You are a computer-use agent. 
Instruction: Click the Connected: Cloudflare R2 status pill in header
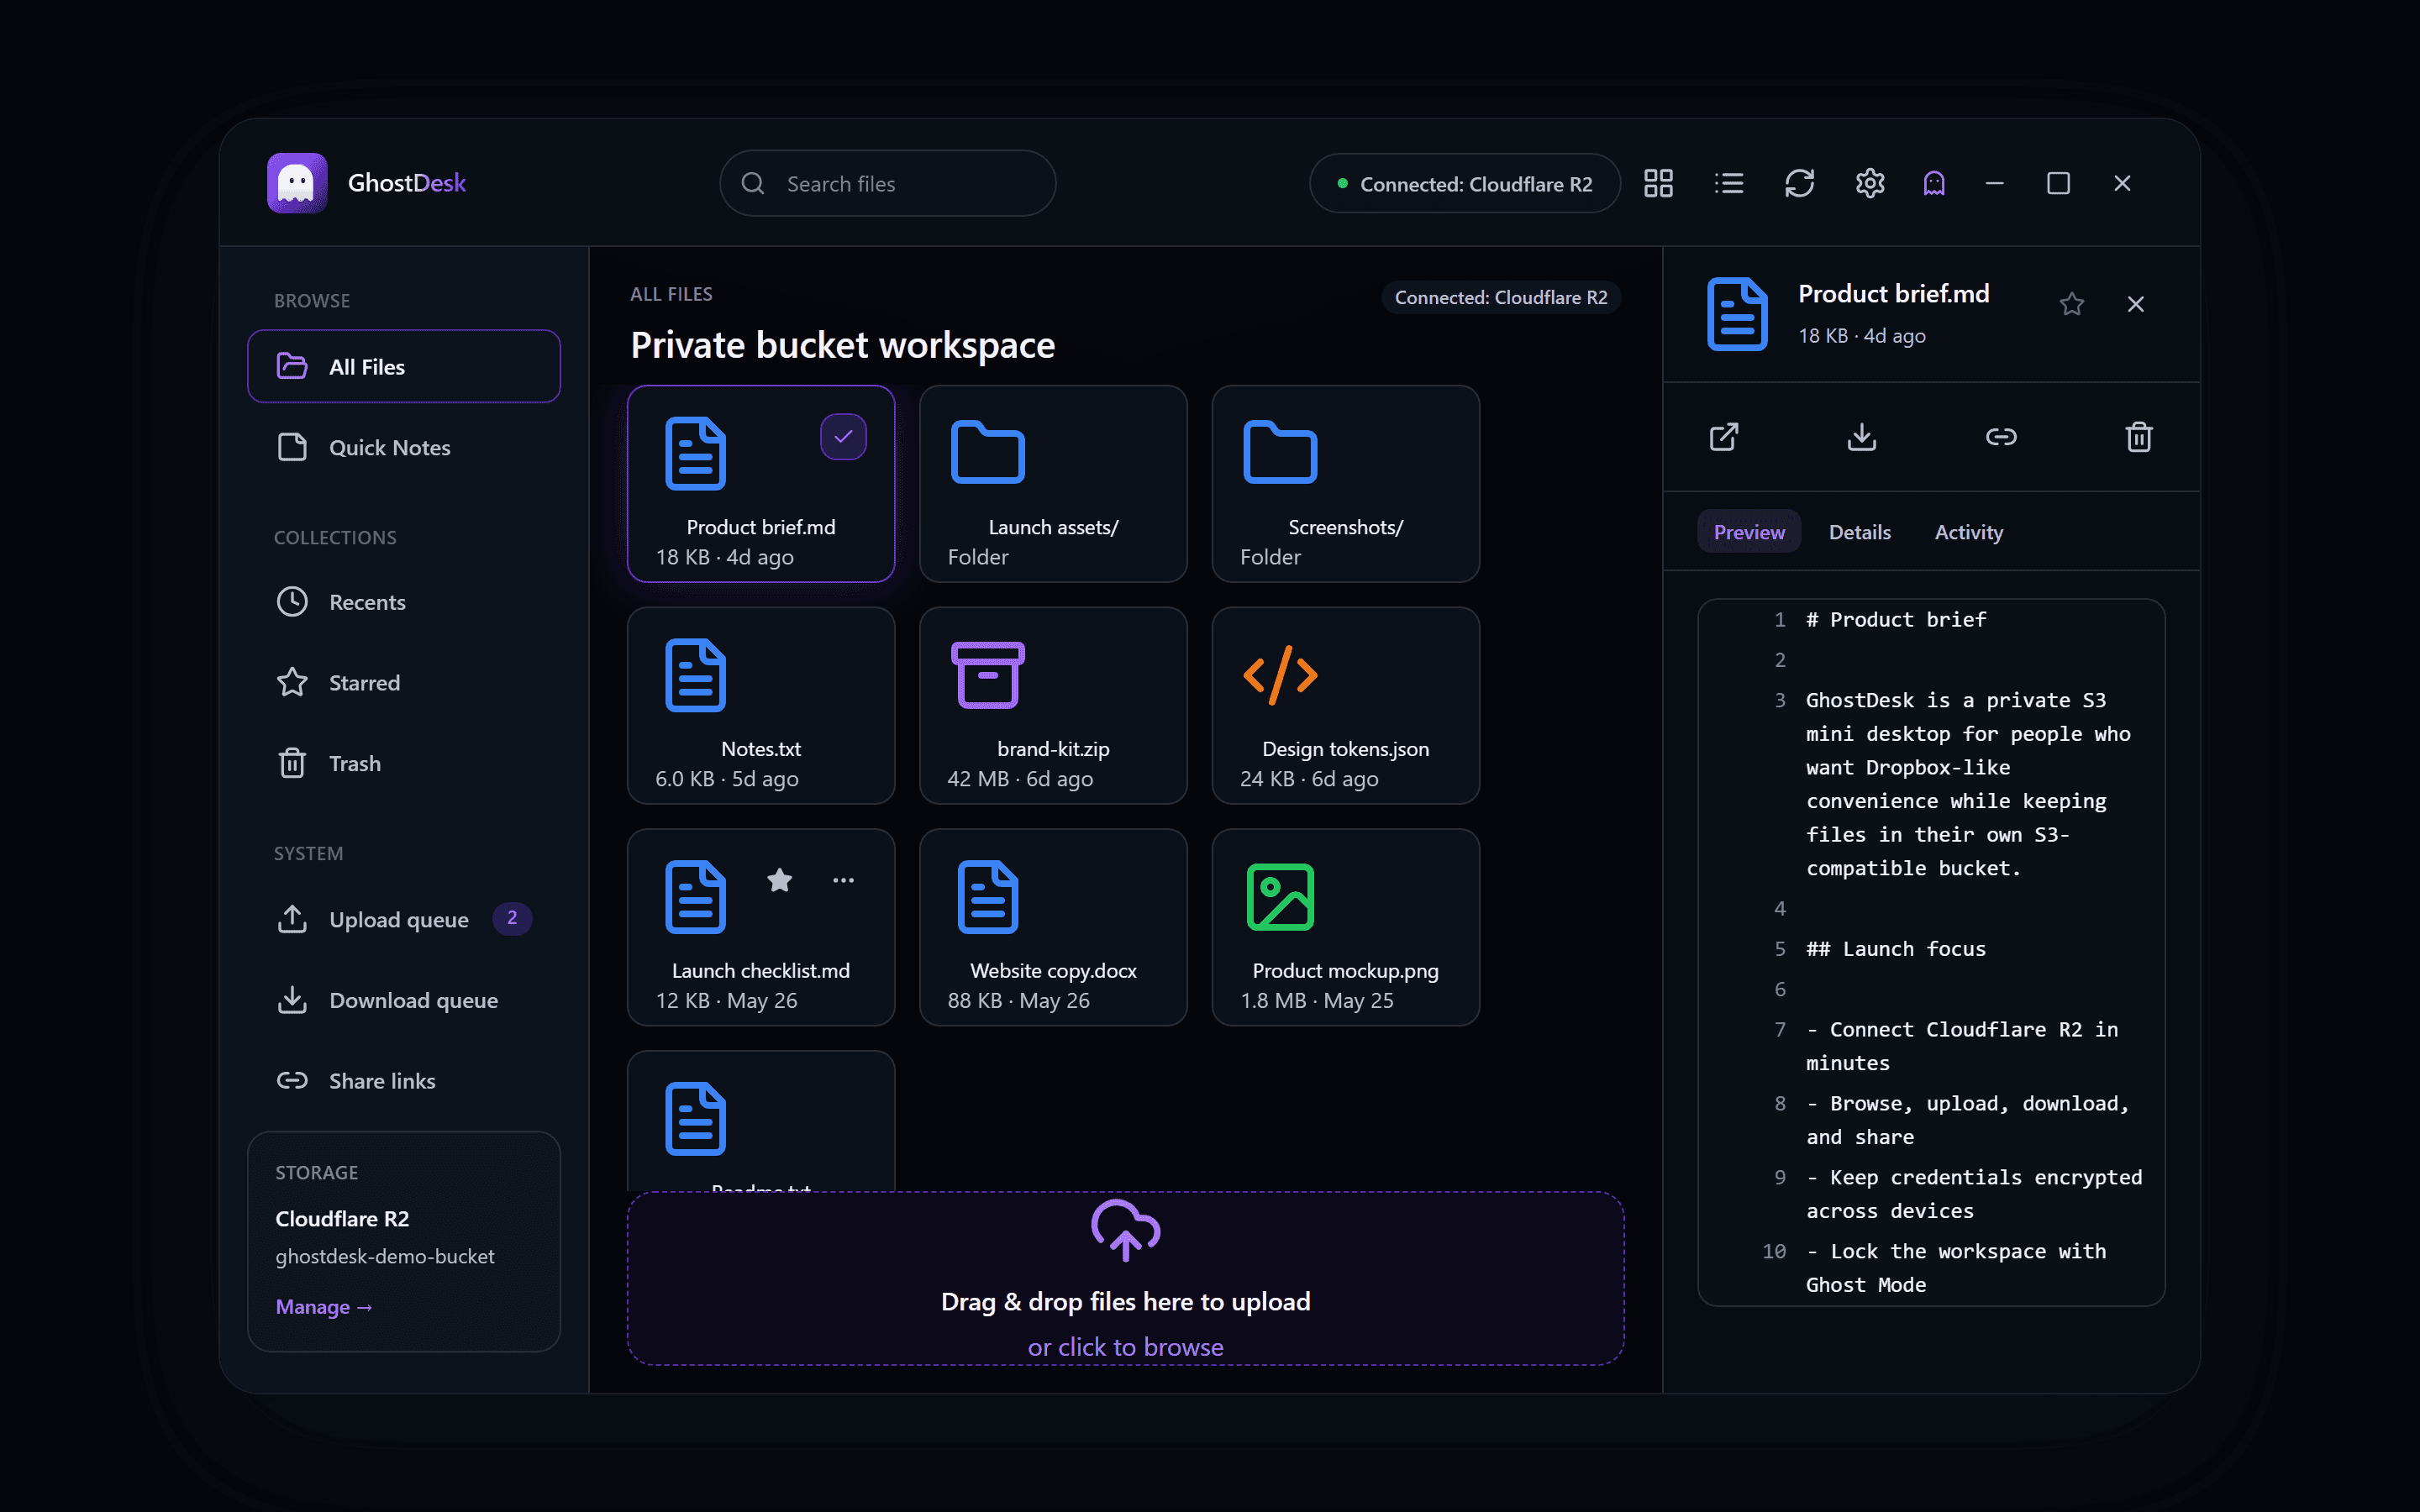pyautogui.click(x=1465, y=183)
